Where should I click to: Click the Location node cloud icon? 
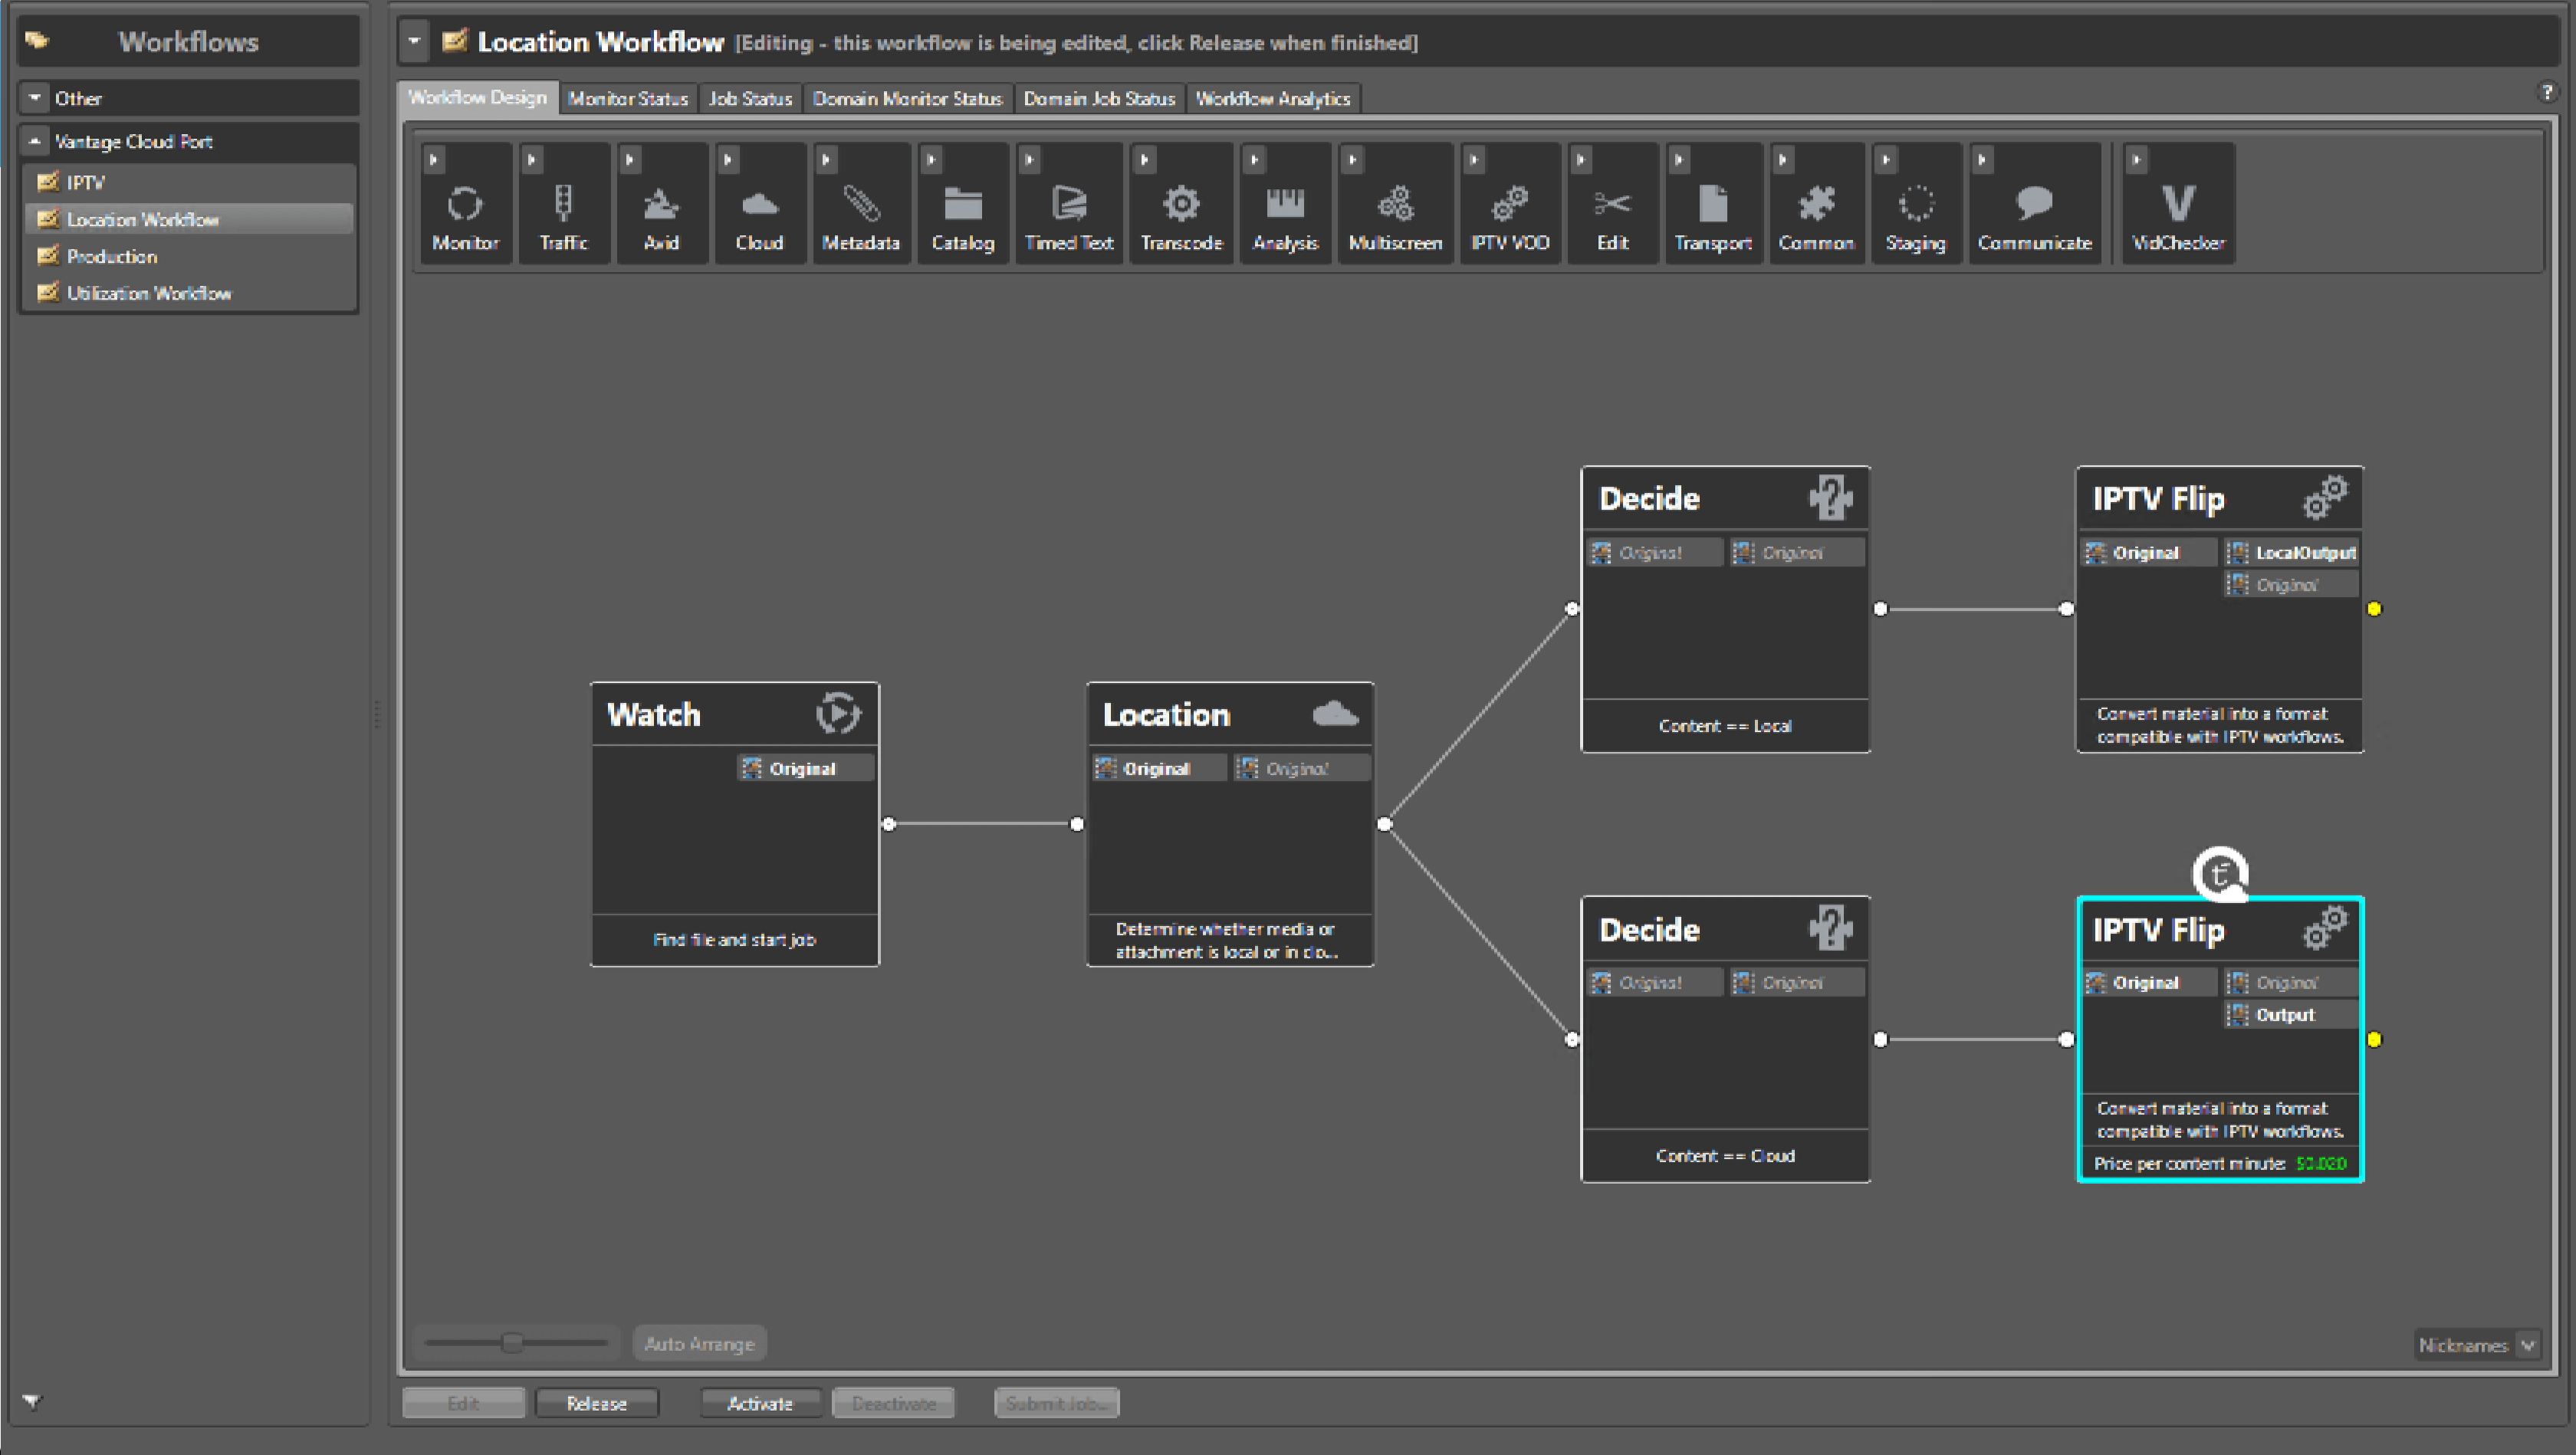coord(1335,714)
